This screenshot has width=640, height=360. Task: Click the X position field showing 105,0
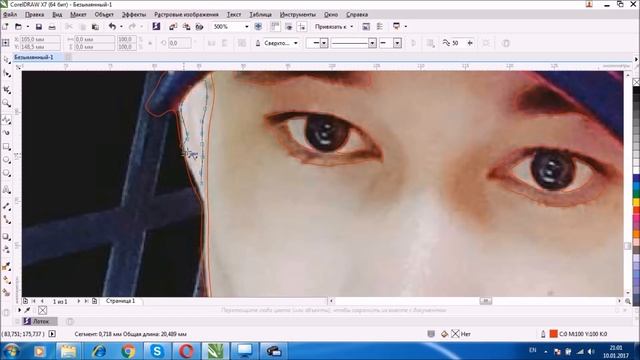coord(40,39)
